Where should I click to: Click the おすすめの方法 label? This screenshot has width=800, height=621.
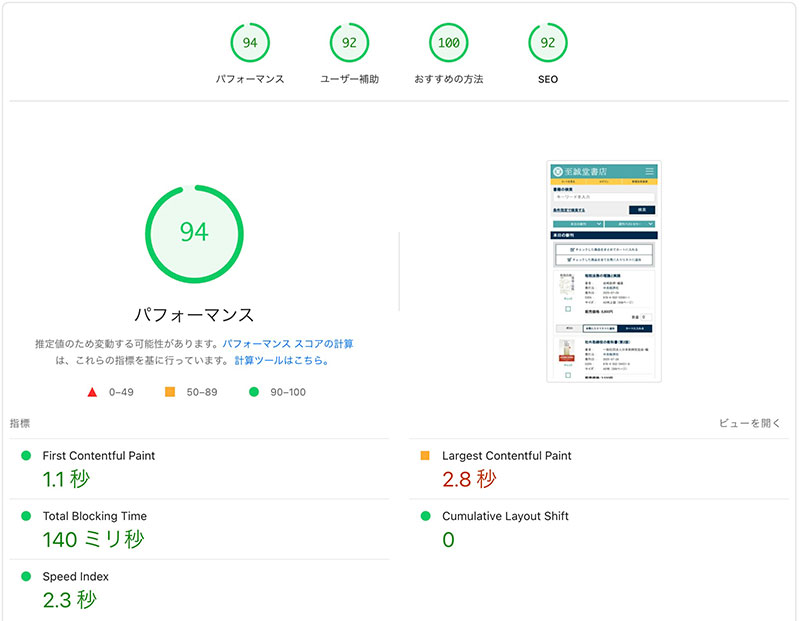pos(448,79)
